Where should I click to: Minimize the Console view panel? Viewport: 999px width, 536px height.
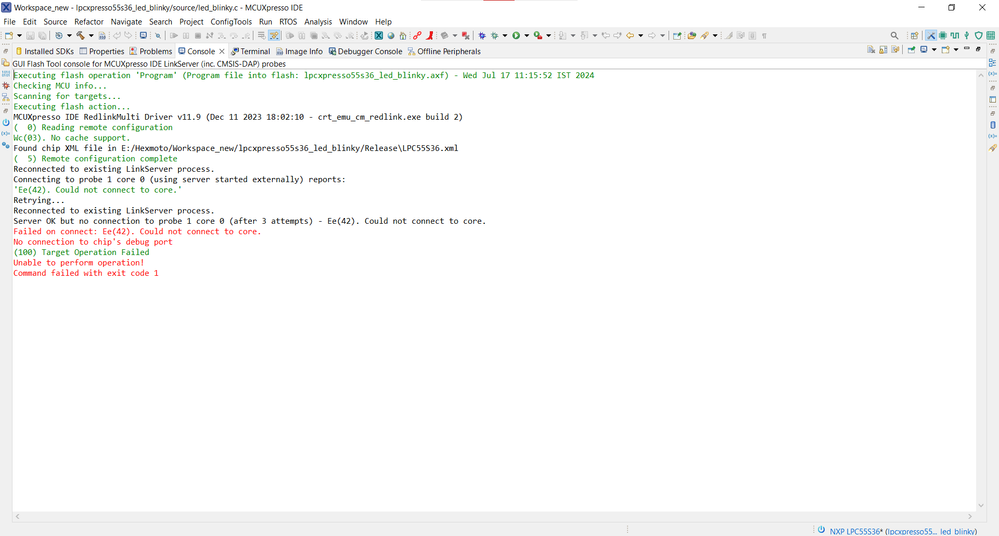[x=967, y=49]
